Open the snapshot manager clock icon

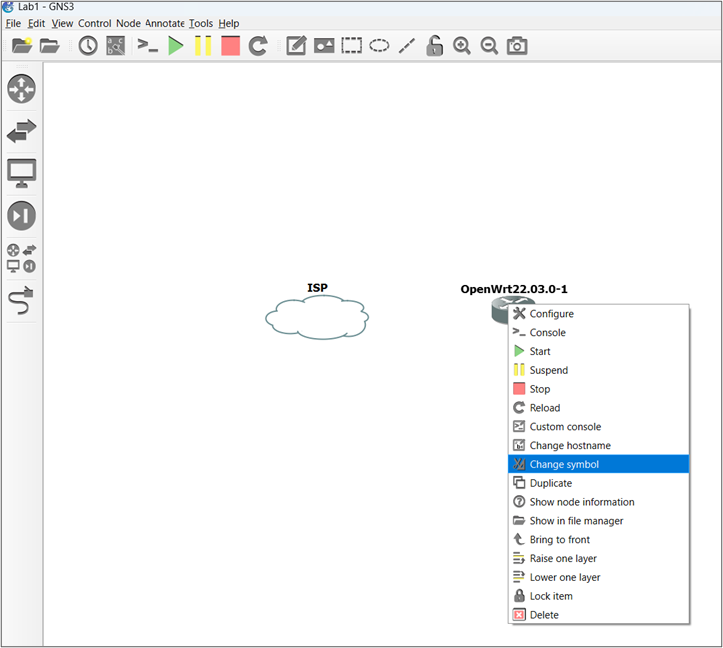click(x=88, y=46)
